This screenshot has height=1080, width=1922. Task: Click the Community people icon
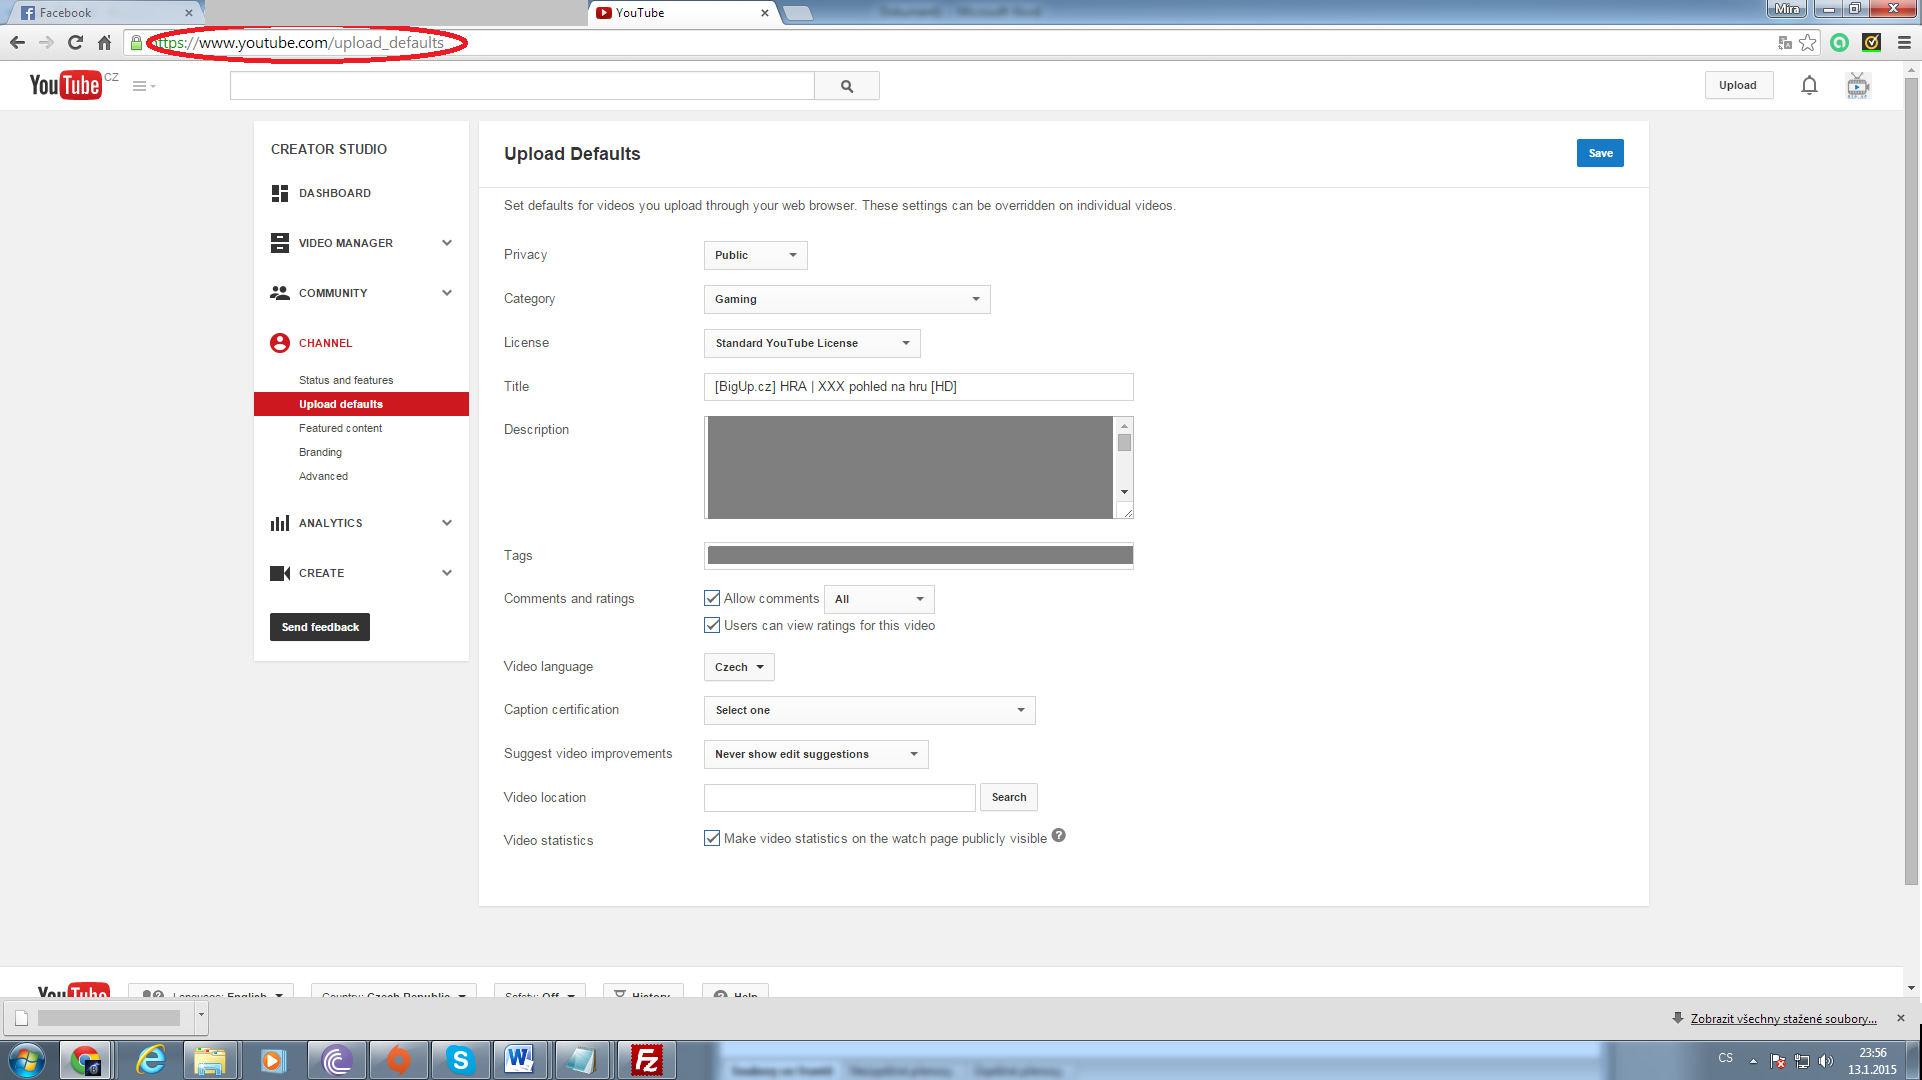[280, 293]
